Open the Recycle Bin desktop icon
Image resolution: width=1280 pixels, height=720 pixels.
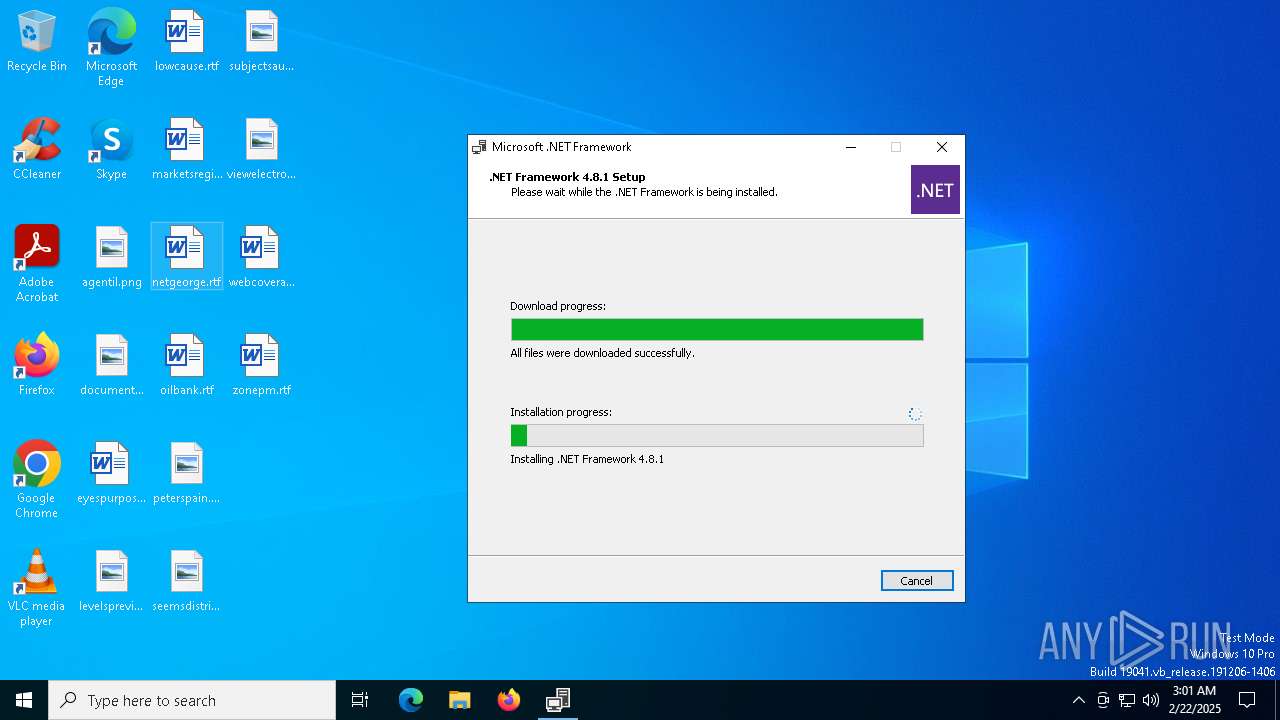[x=37, y=42]
